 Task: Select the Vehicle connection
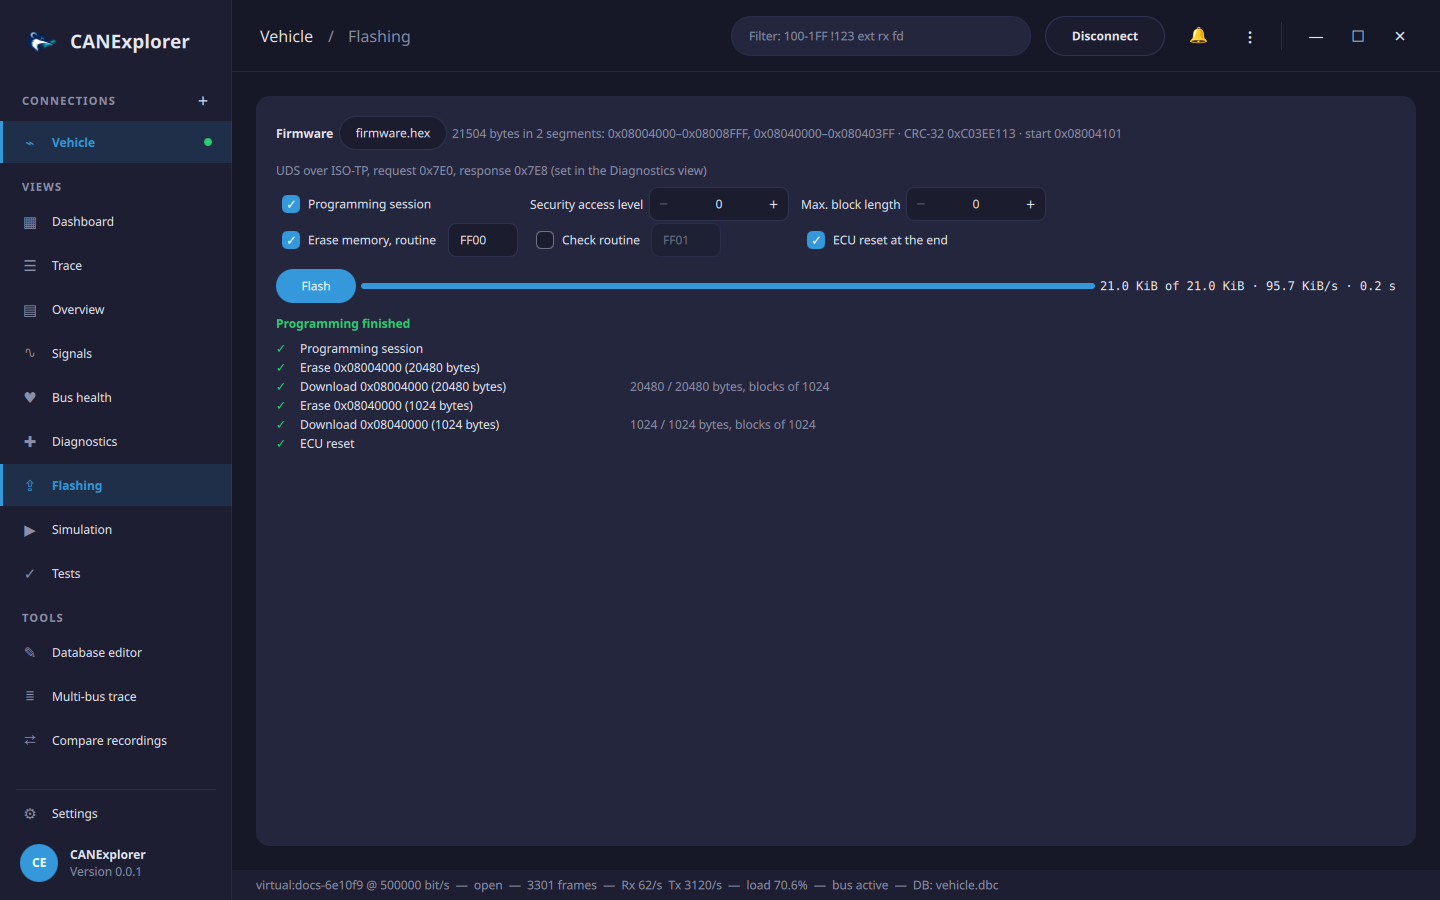tap(116, 142)
